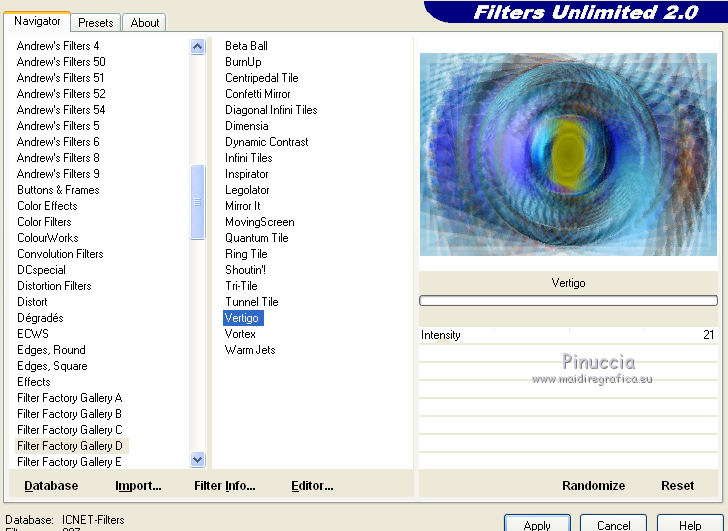Screen dimensions: 728x531
Task: Select Color Filters category
Action: click(x=44, y=222)
